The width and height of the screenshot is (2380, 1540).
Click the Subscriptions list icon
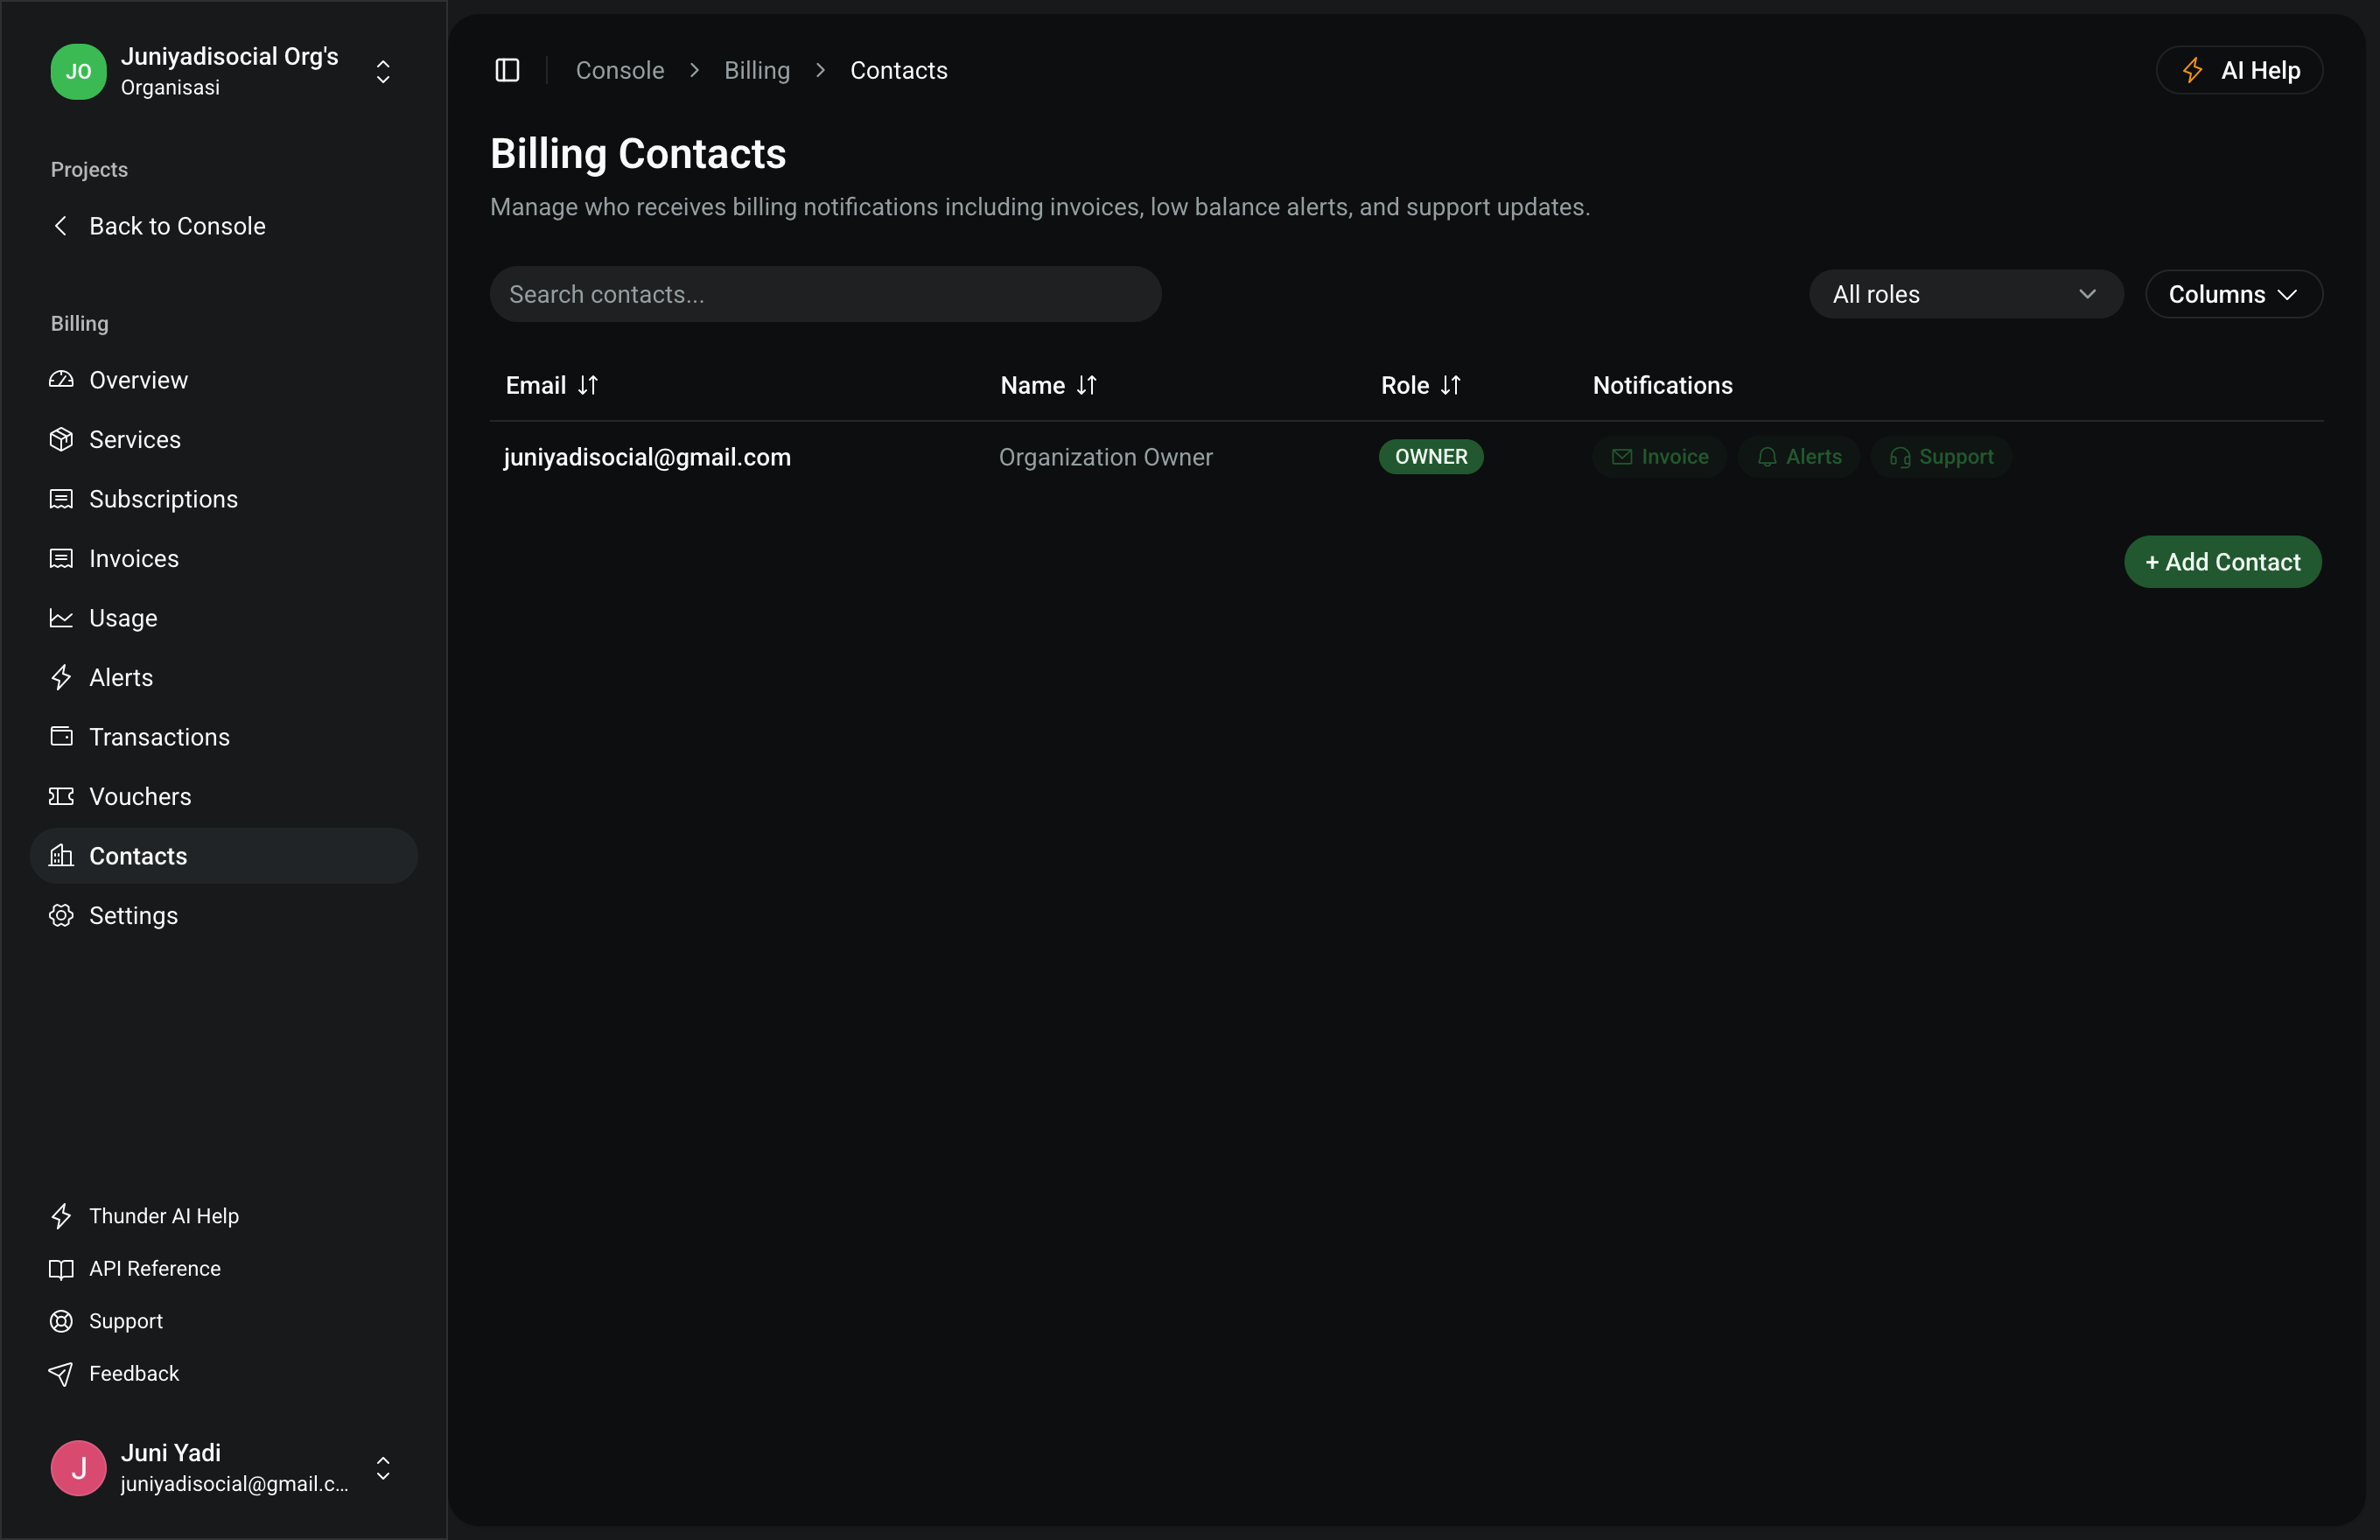tap(61, 499)
